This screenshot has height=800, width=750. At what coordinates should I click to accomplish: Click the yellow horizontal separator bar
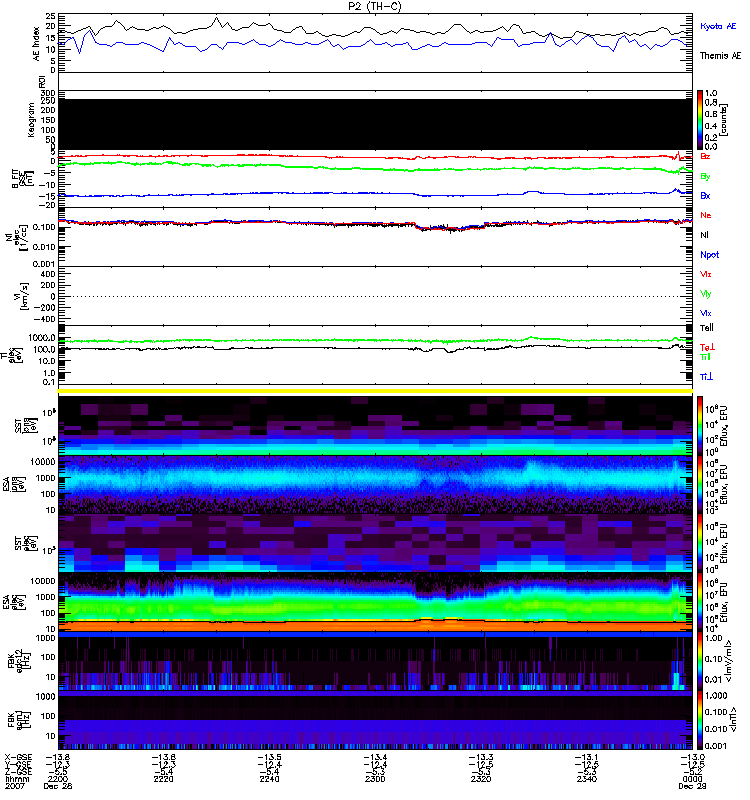pos(375,391)
